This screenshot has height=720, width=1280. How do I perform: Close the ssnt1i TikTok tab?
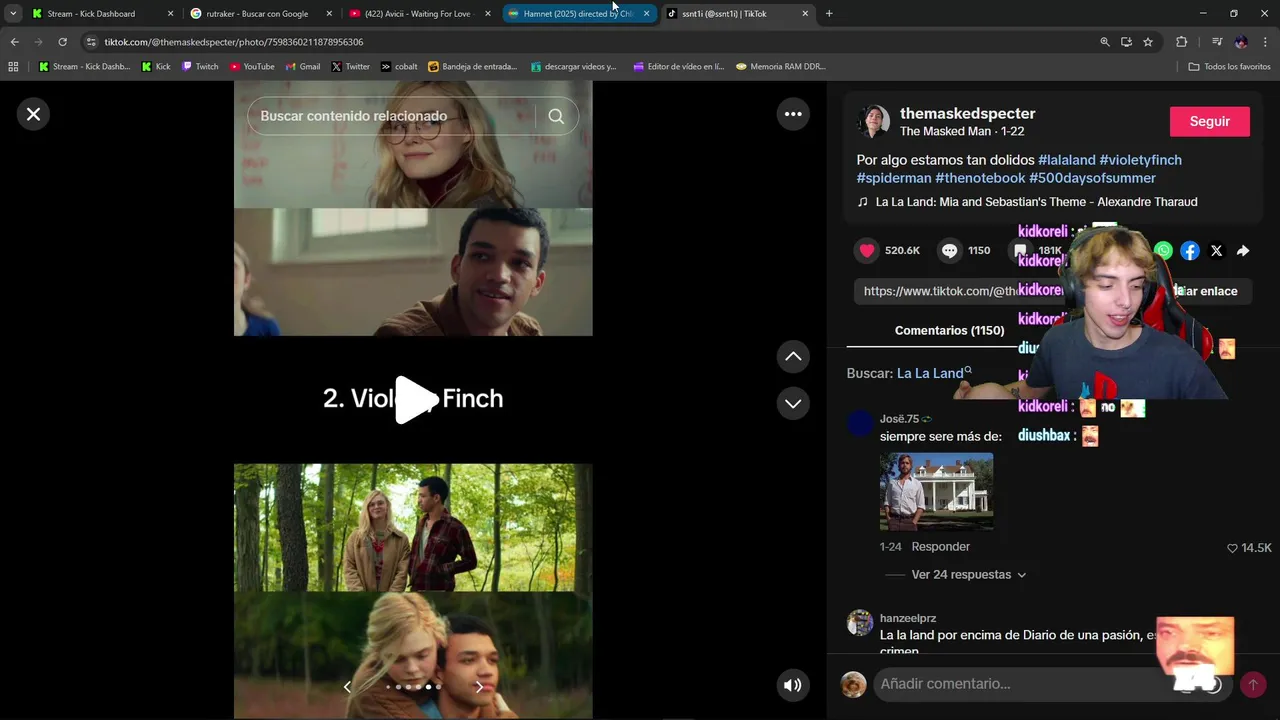coord(805,14)
